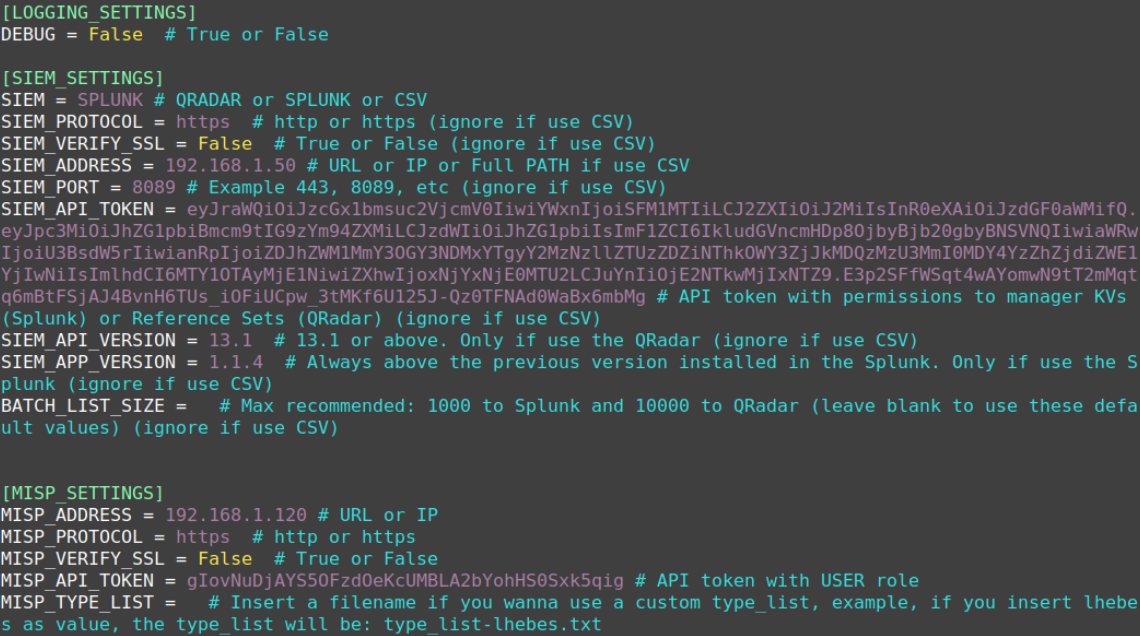
Task: Click the https value of MISP_PROTOCOL
Action: (203, 538)
